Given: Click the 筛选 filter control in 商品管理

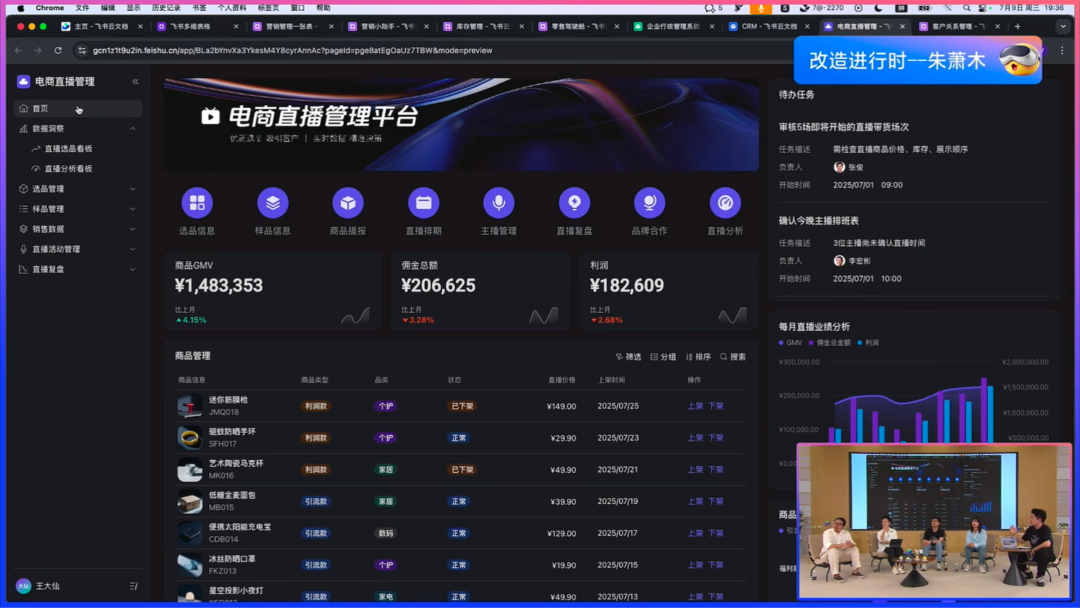Looking at the screenshot, I should pos(628,357).
